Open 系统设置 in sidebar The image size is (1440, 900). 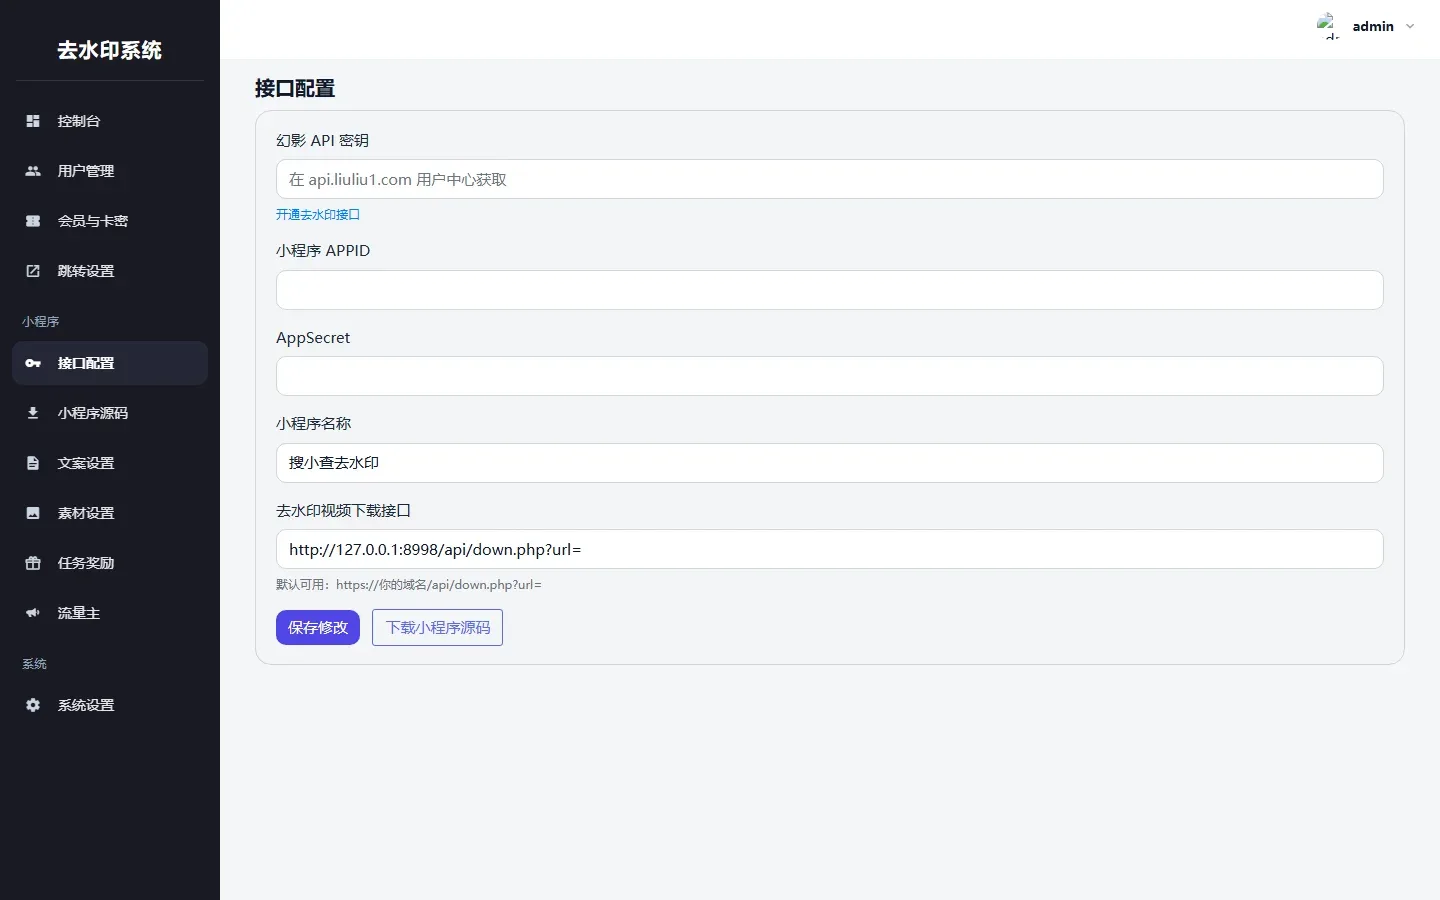(x=110, y=705)
